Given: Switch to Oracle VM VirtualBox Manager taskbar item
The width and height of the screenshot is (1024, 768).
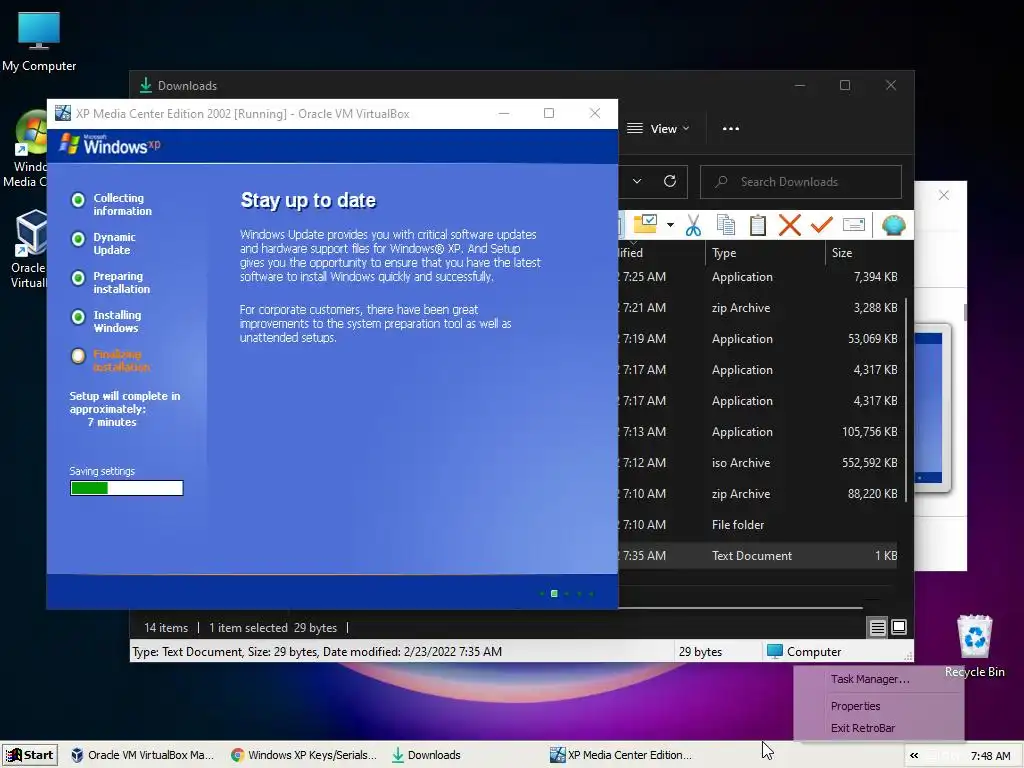Looking at the screenshot, I should click(142, 755).
